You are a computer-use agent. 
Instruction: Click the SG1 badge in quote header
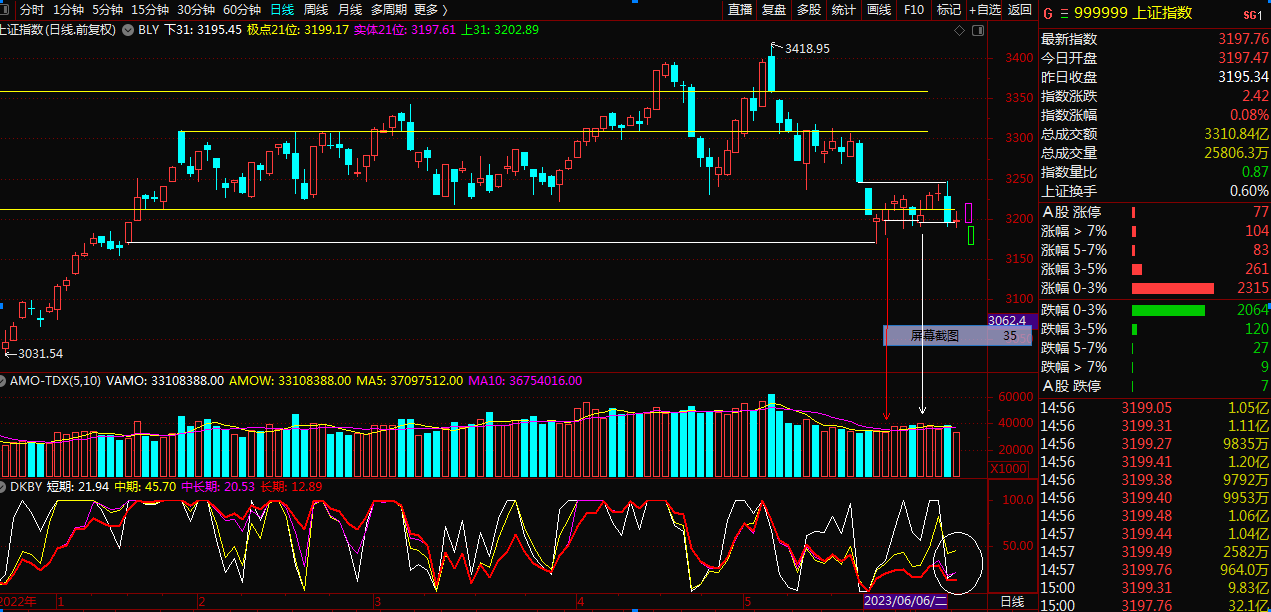click(1252, 14)
